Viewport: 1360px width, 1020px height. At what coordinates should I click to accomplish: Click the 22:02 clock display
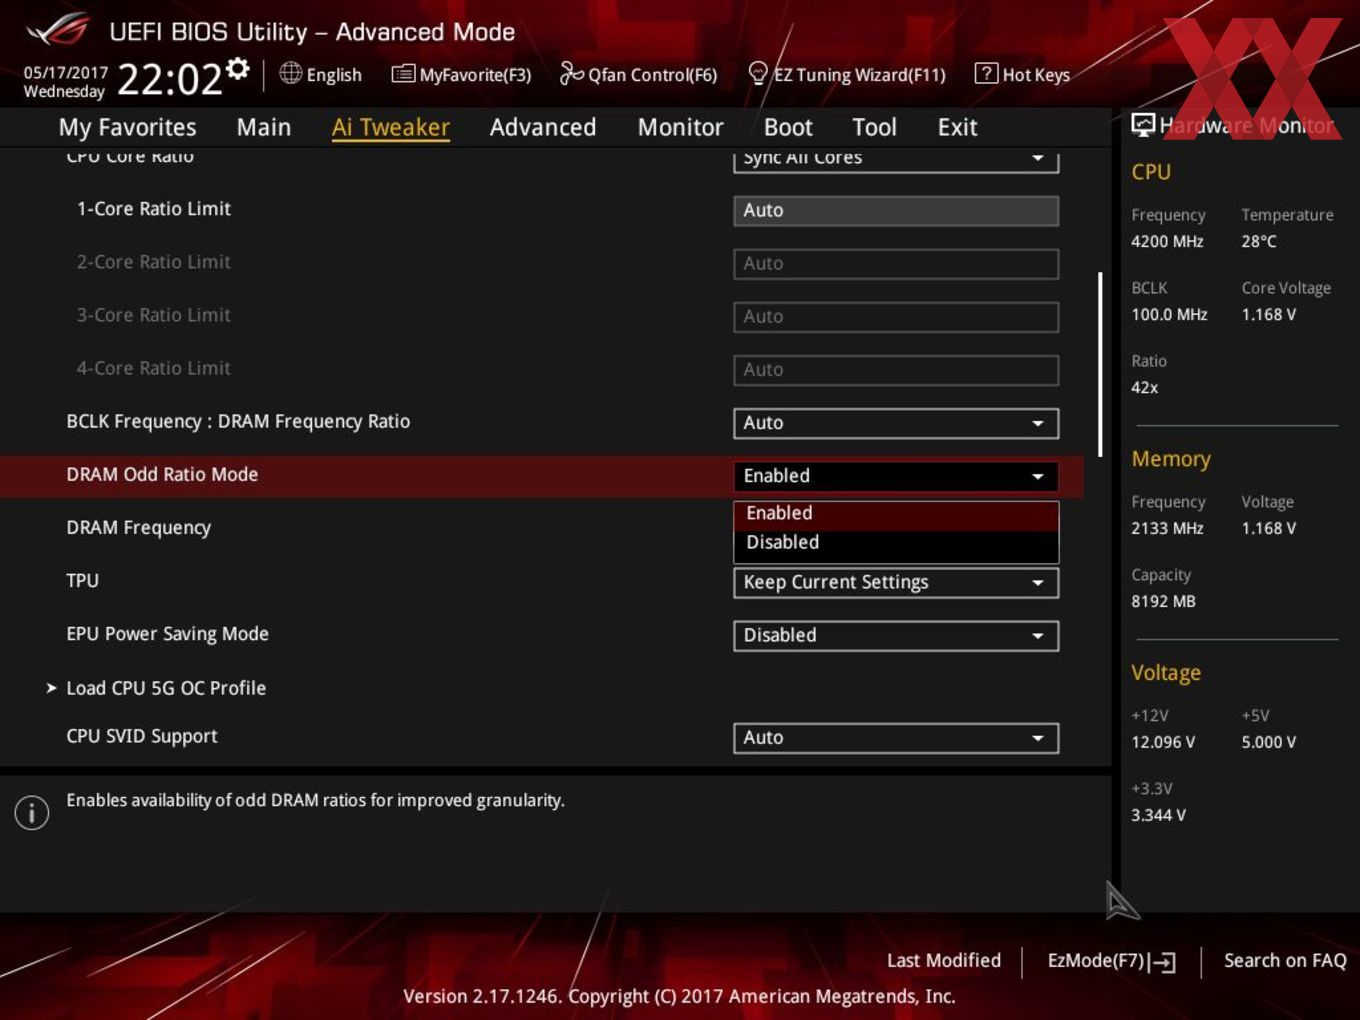(169, 78)
